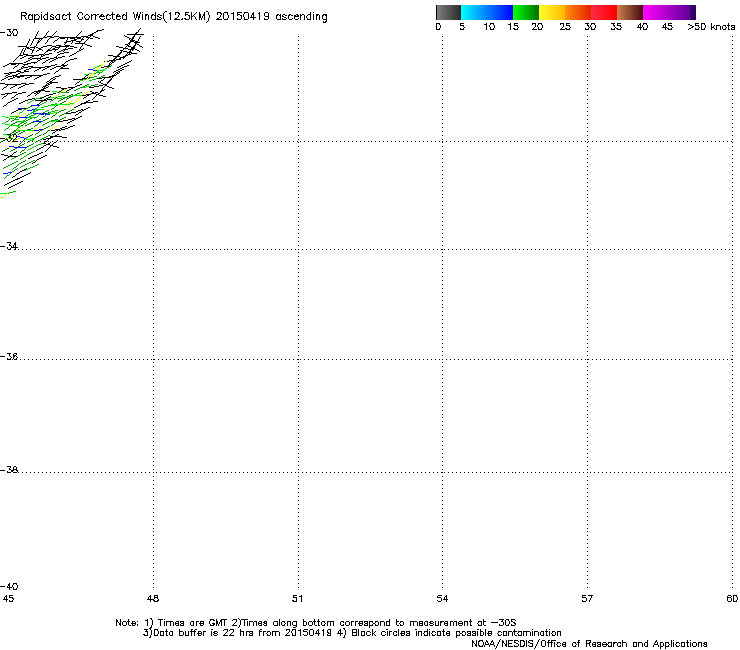
Task: Click the 60 longitude axis label
Action: (x=732, y=599)
